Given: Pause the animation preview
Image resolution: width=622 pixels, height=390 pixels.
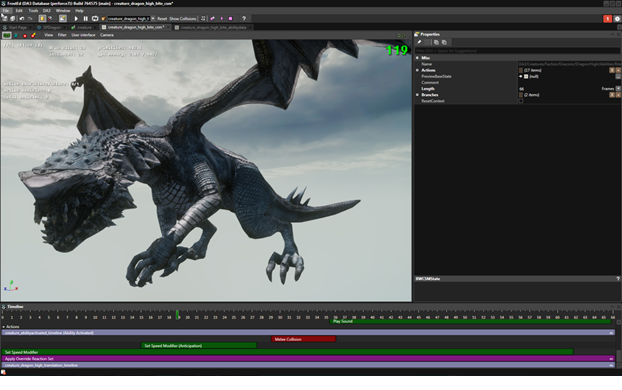Looking at the screenshot, I should coord(85,19).
